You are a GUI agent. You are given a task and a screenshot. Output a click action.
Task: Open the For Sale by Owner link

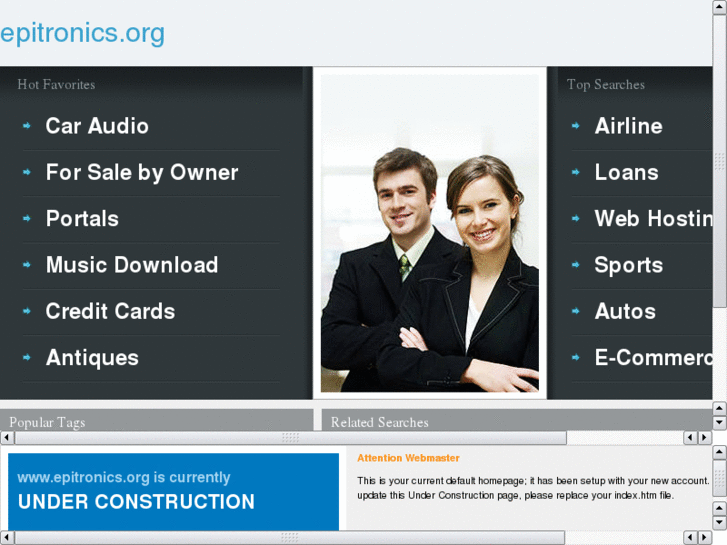[x=142, y=173]
